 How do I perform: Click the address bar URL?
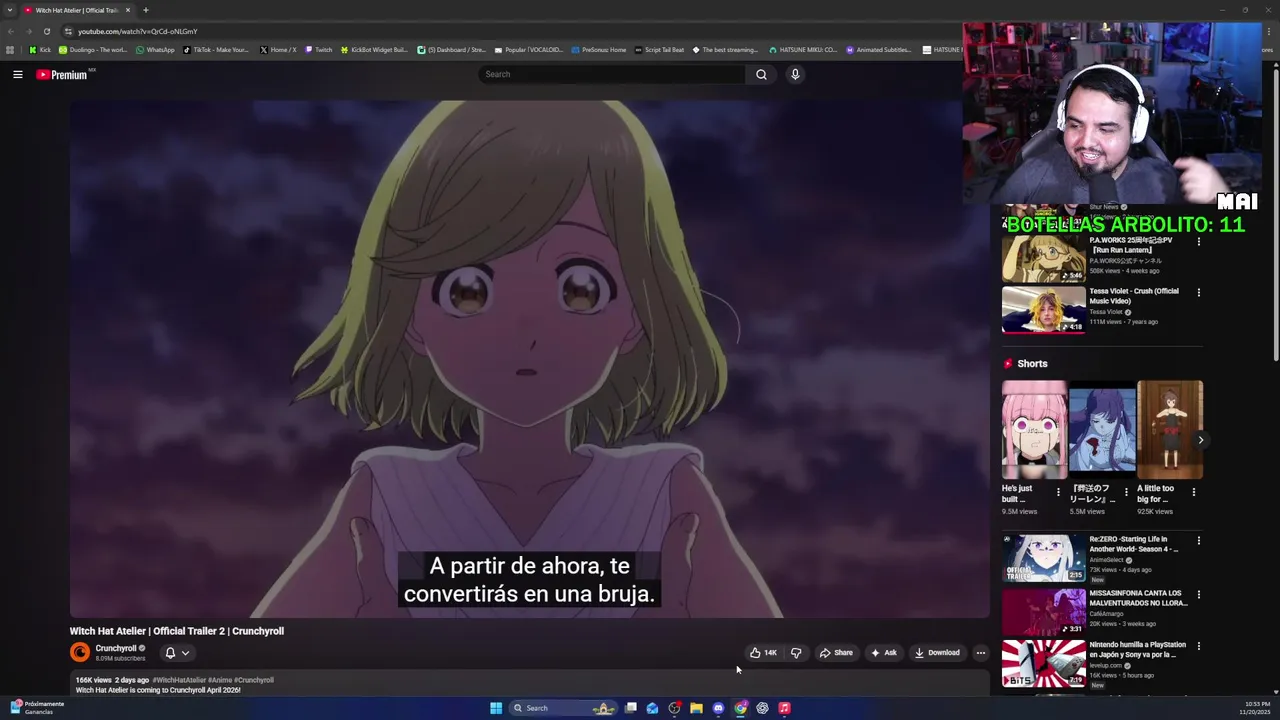pyautogui.click(x=138, y=31)
